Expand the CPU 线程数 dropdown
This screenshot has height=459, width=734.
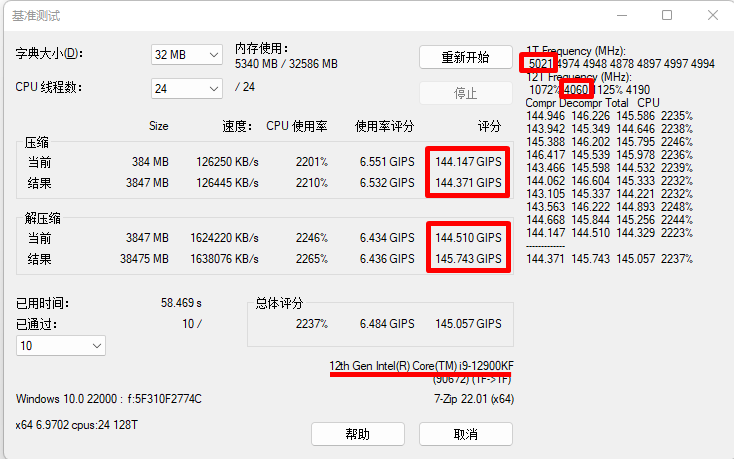click(x=186, y=89)
